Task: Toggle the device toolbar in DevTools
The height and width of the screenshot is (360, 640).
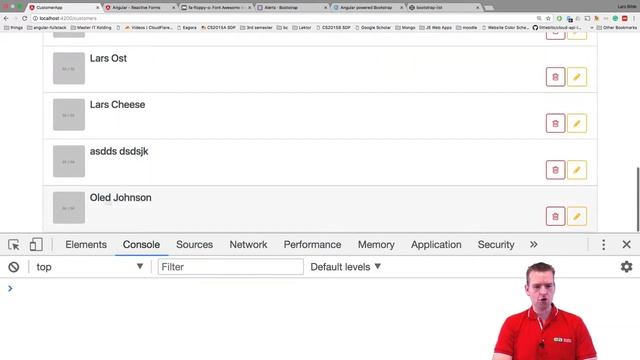Action: click(36, 244)
